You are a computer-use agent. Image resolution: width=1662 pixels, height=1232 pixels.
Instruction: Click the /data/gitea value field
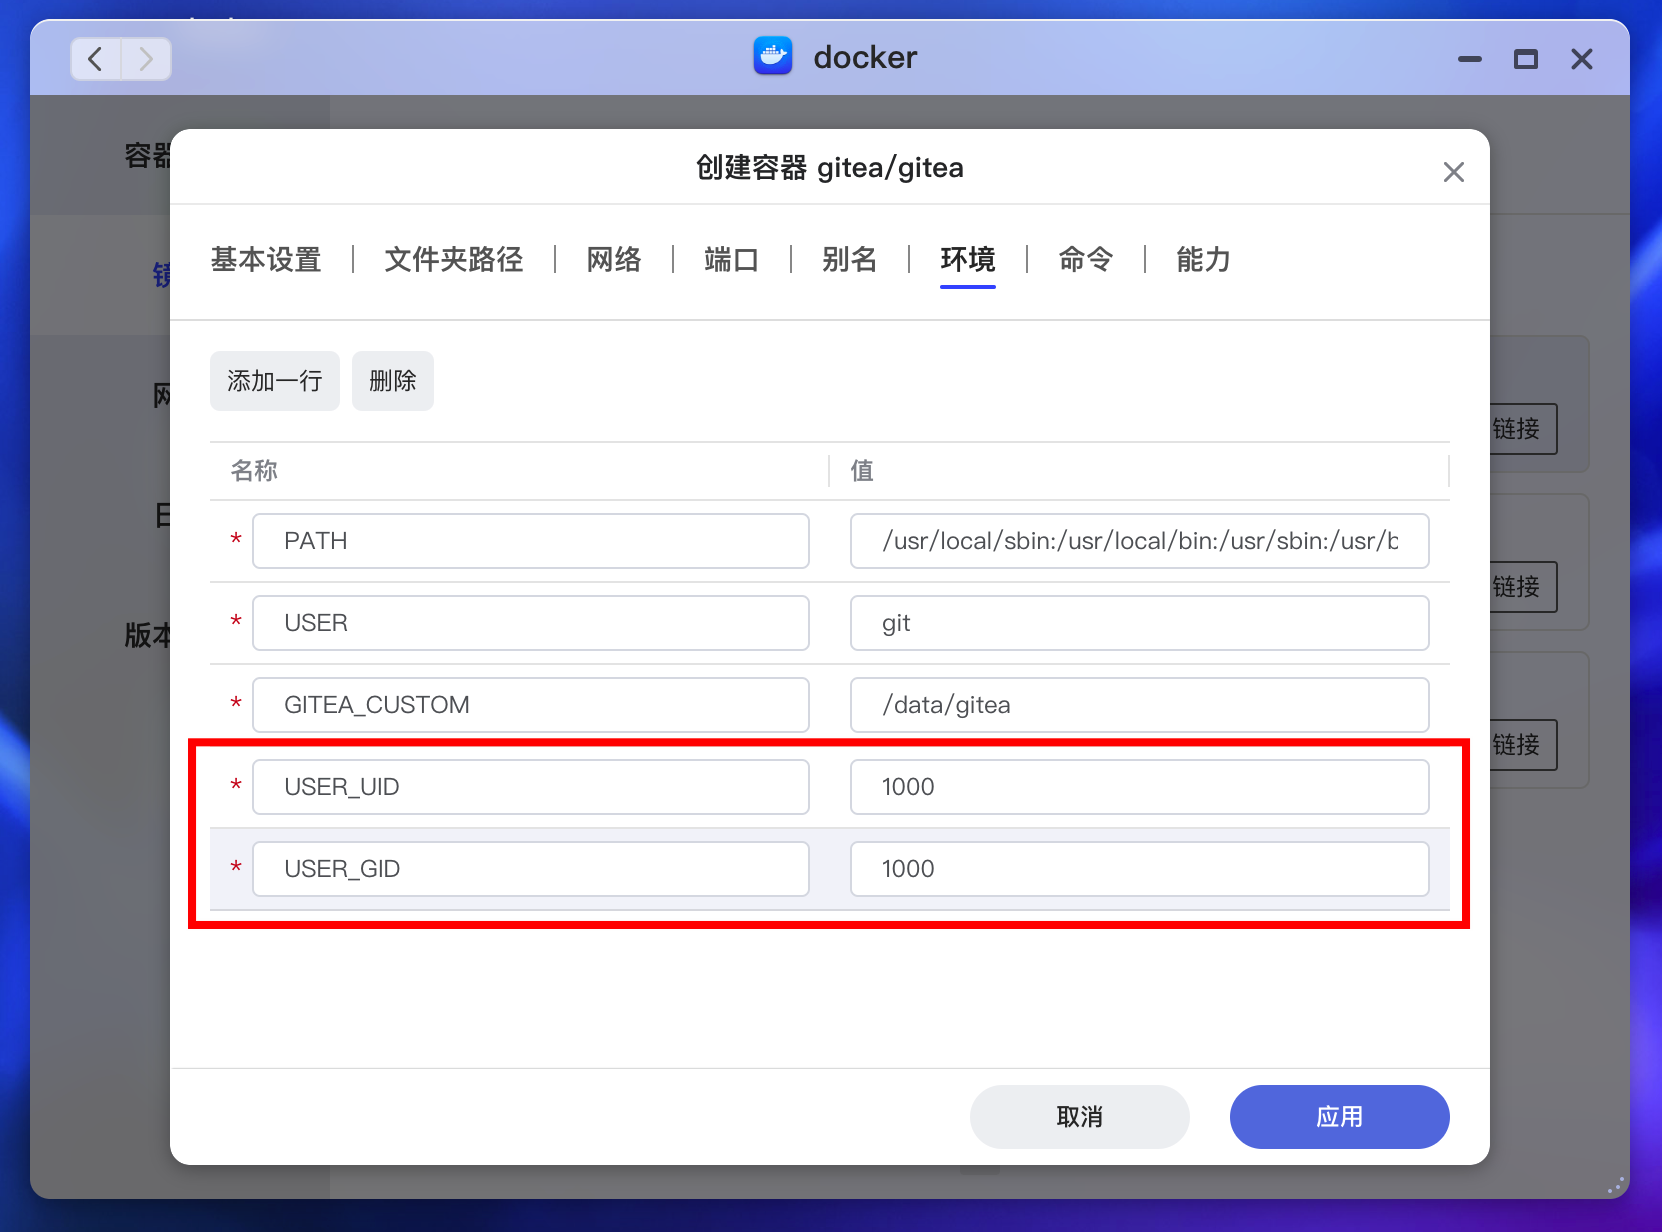pos(1140,705)
